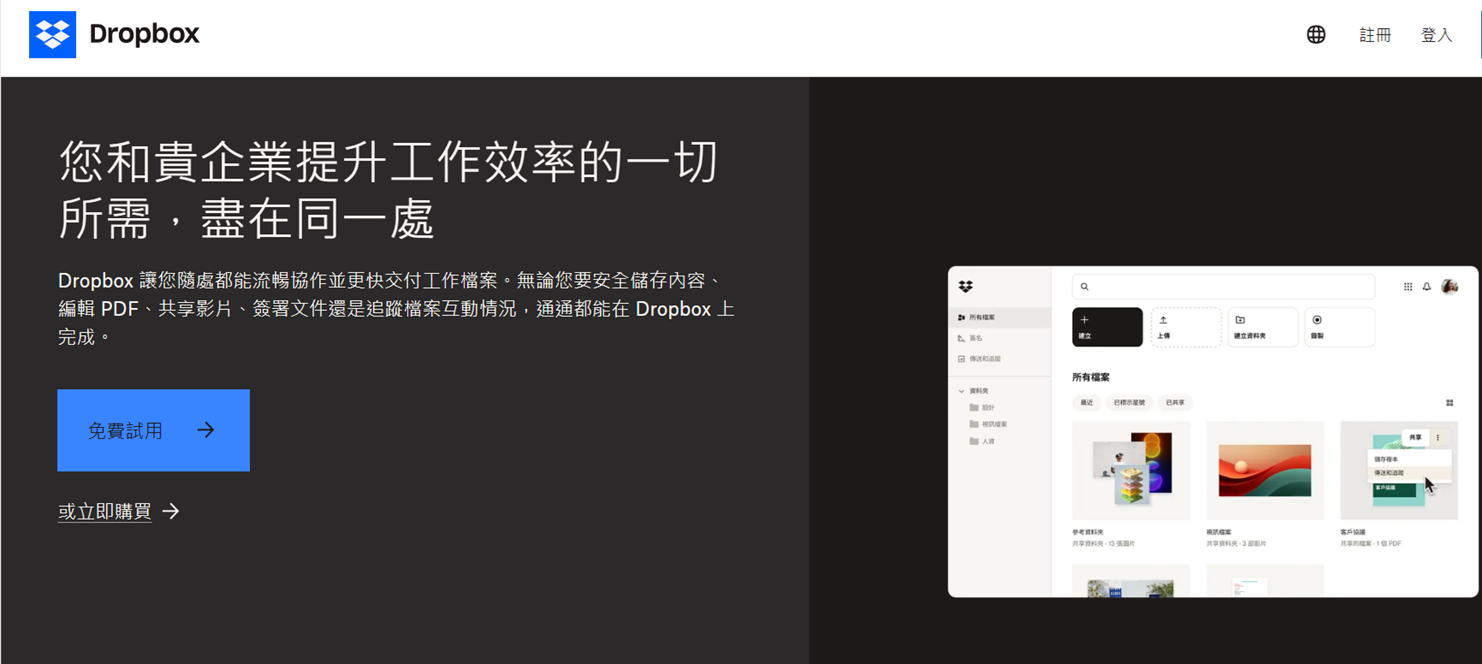Select 傳送和追蹤 in the popup menu
1482x664 pixels.
[x=1389, y=473]
